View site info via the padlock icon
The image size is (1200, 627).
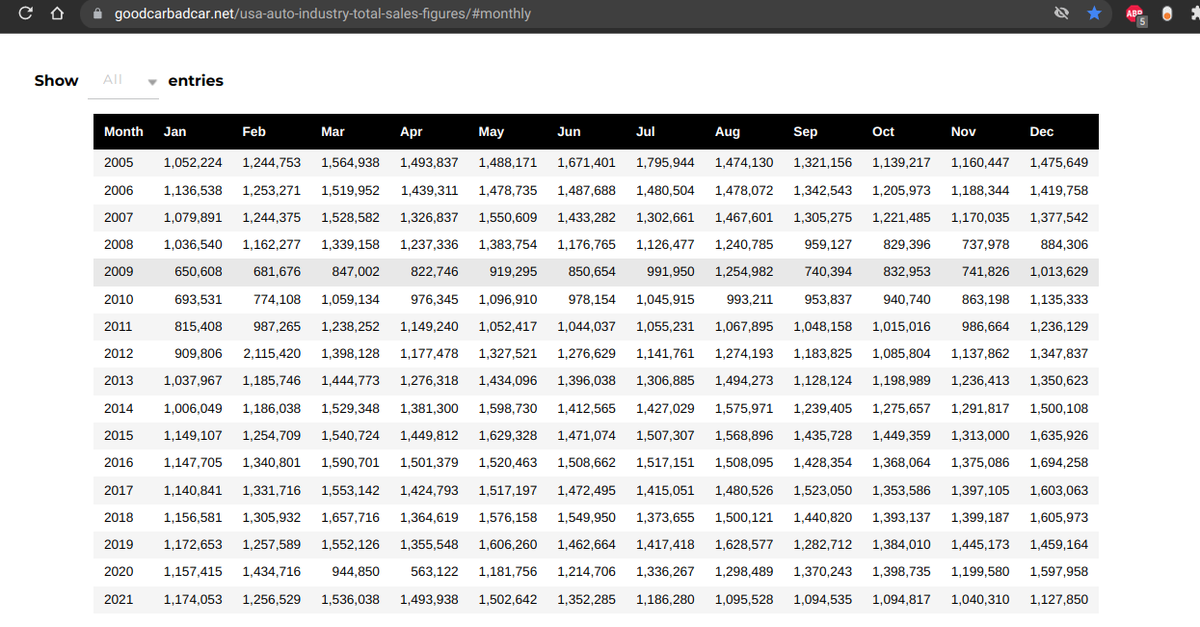click(x=98, y=14)
